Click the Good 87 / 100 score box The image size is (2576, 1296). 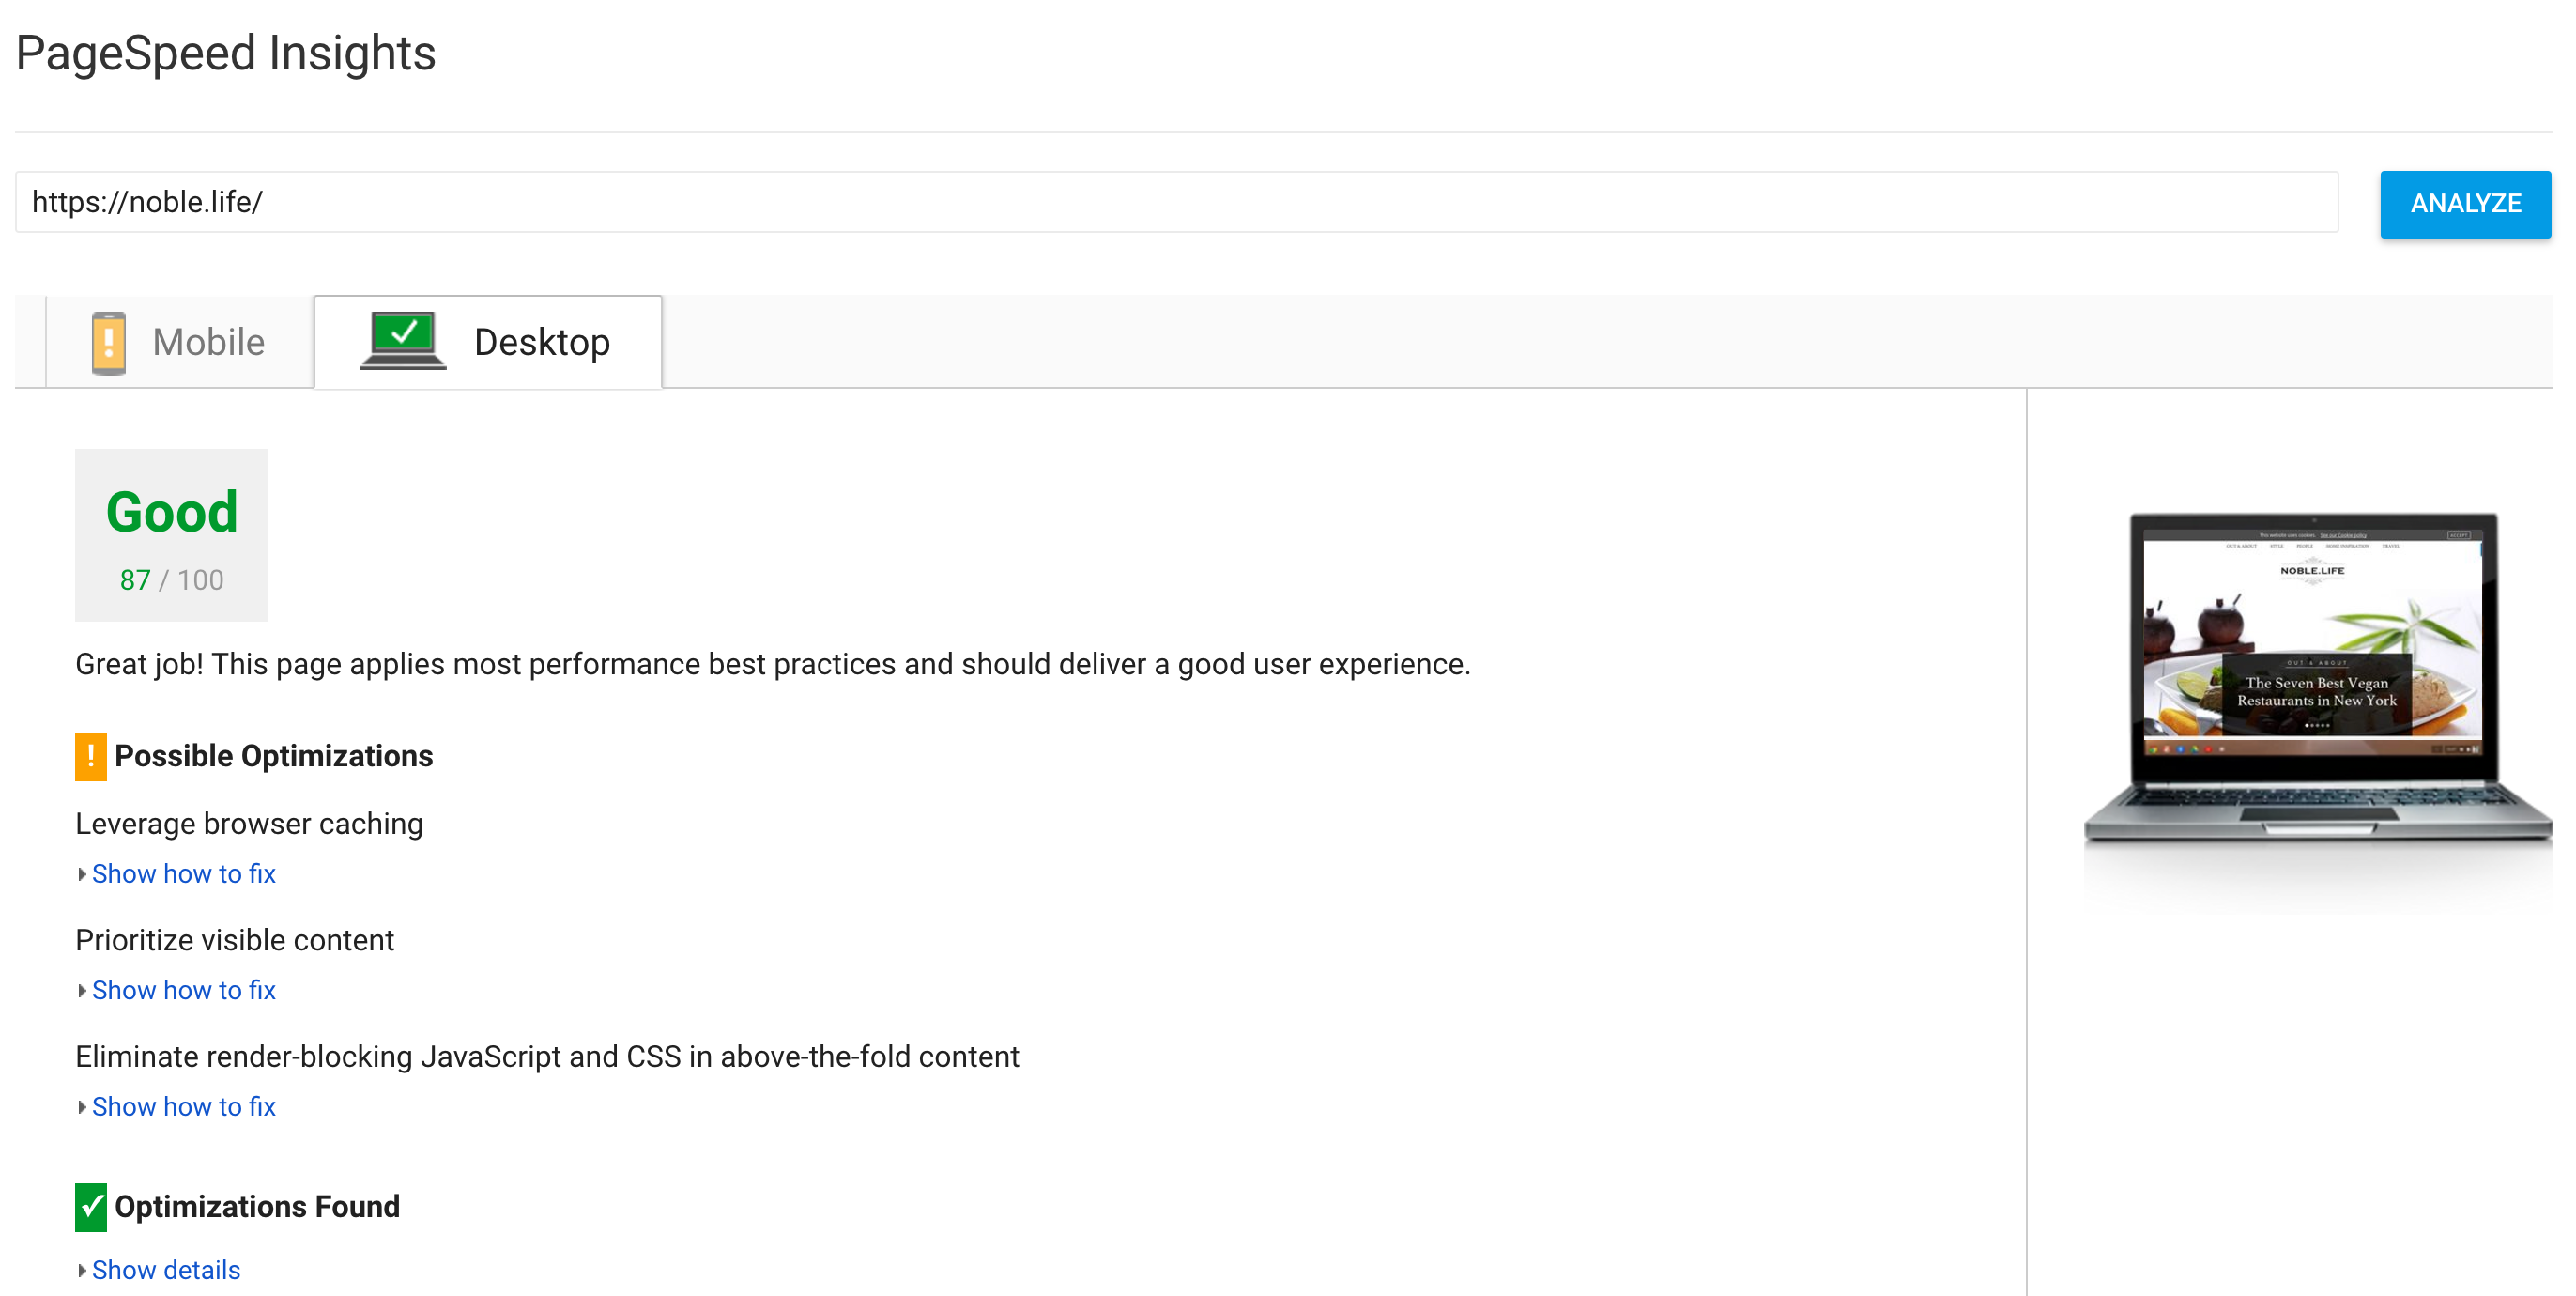coord(172,535)
